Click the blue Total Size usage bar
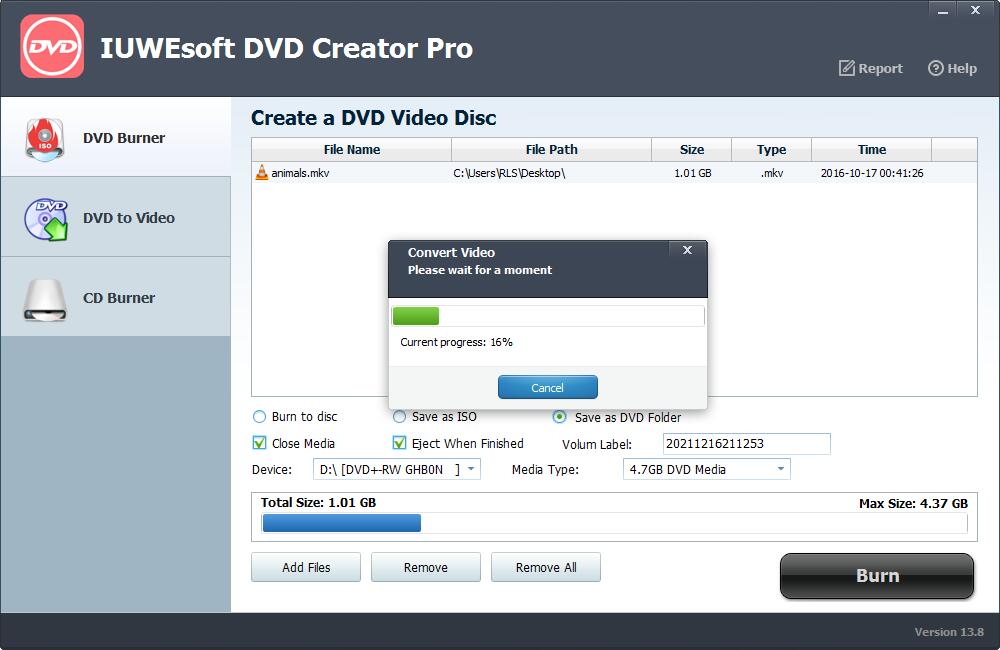 (342, 523)
